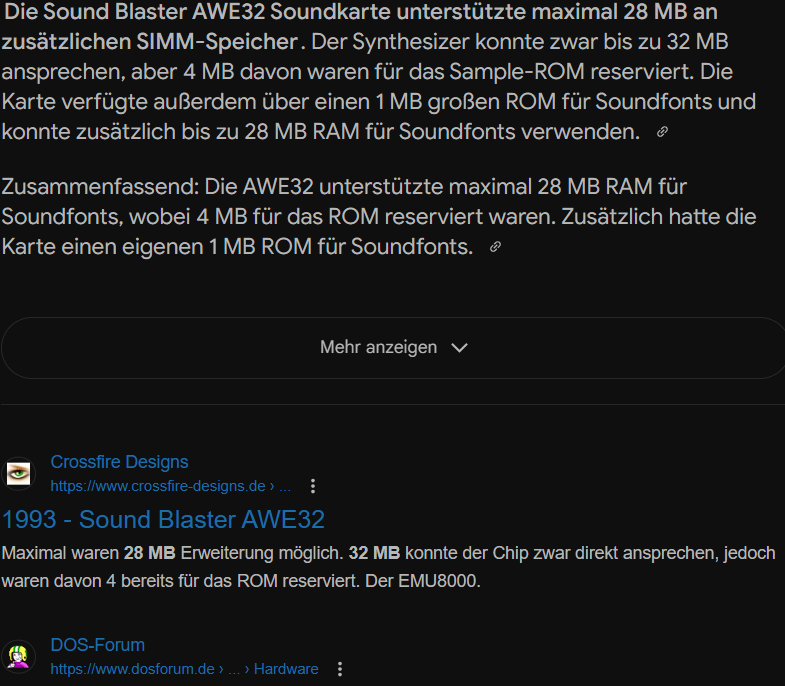The height and width of the screenshot is (686, 785).
Task: Open source link icon after first paragraph
Action: tap(662, 132)
